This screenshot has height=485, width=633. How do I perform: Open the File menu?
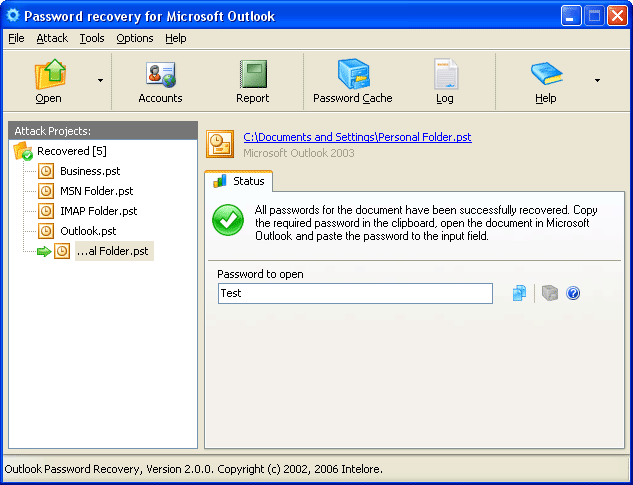[16, 38]
